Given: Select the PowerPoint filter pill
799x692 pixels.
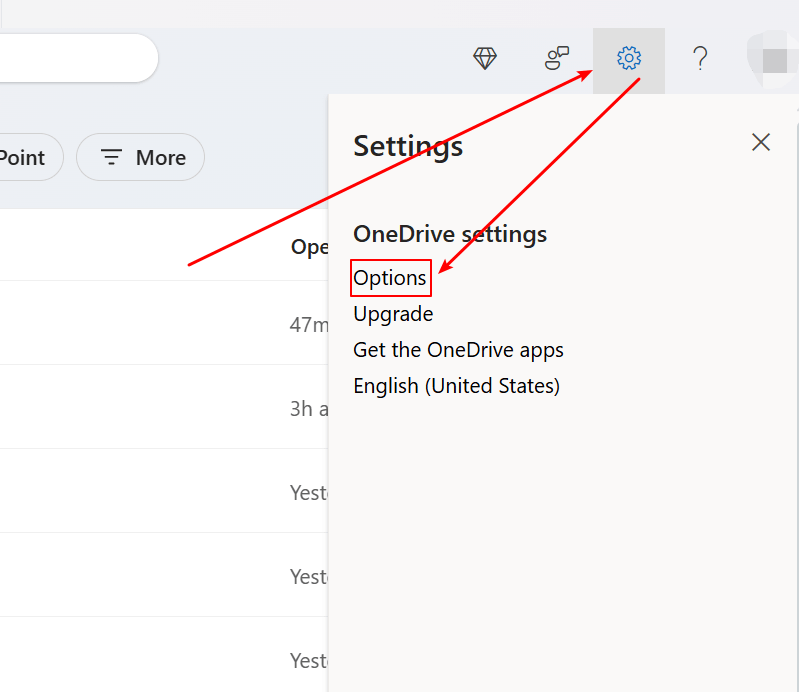Looking at the screenshot, I should [x=28, y=157].
